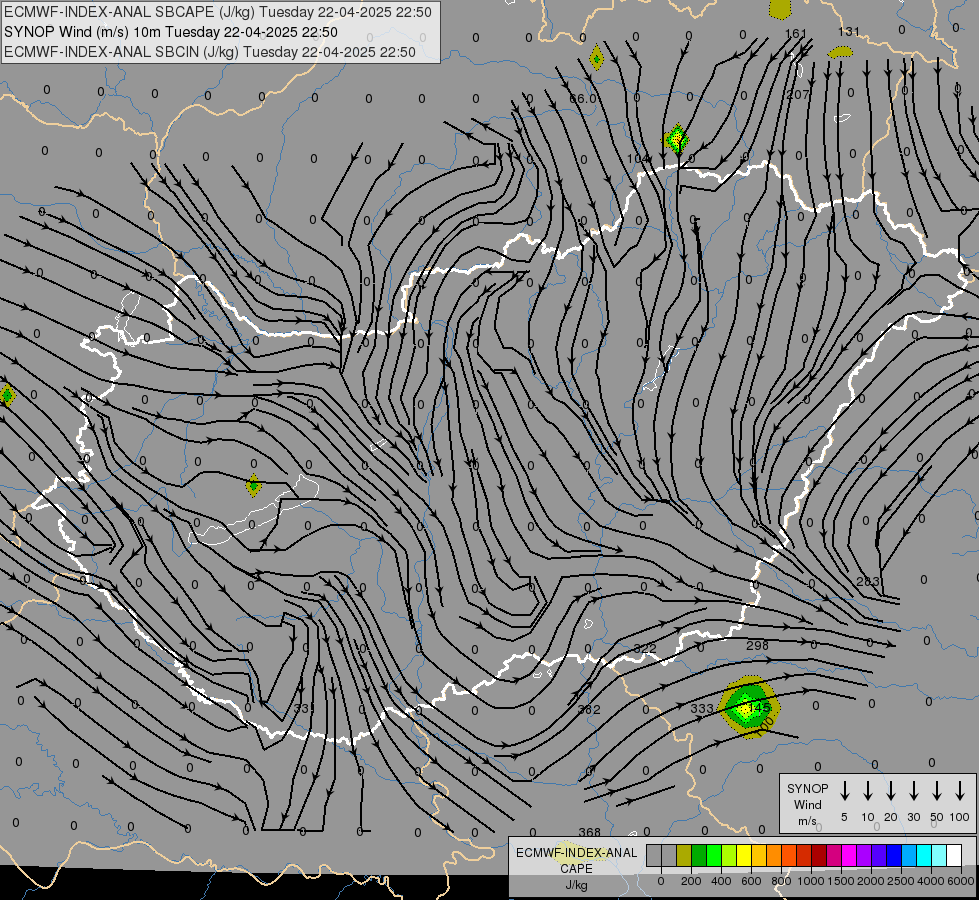Viewport: 979px width, 900px height.
Task: Click the white swatch at the scale's end
Action: tap(953, 856)
